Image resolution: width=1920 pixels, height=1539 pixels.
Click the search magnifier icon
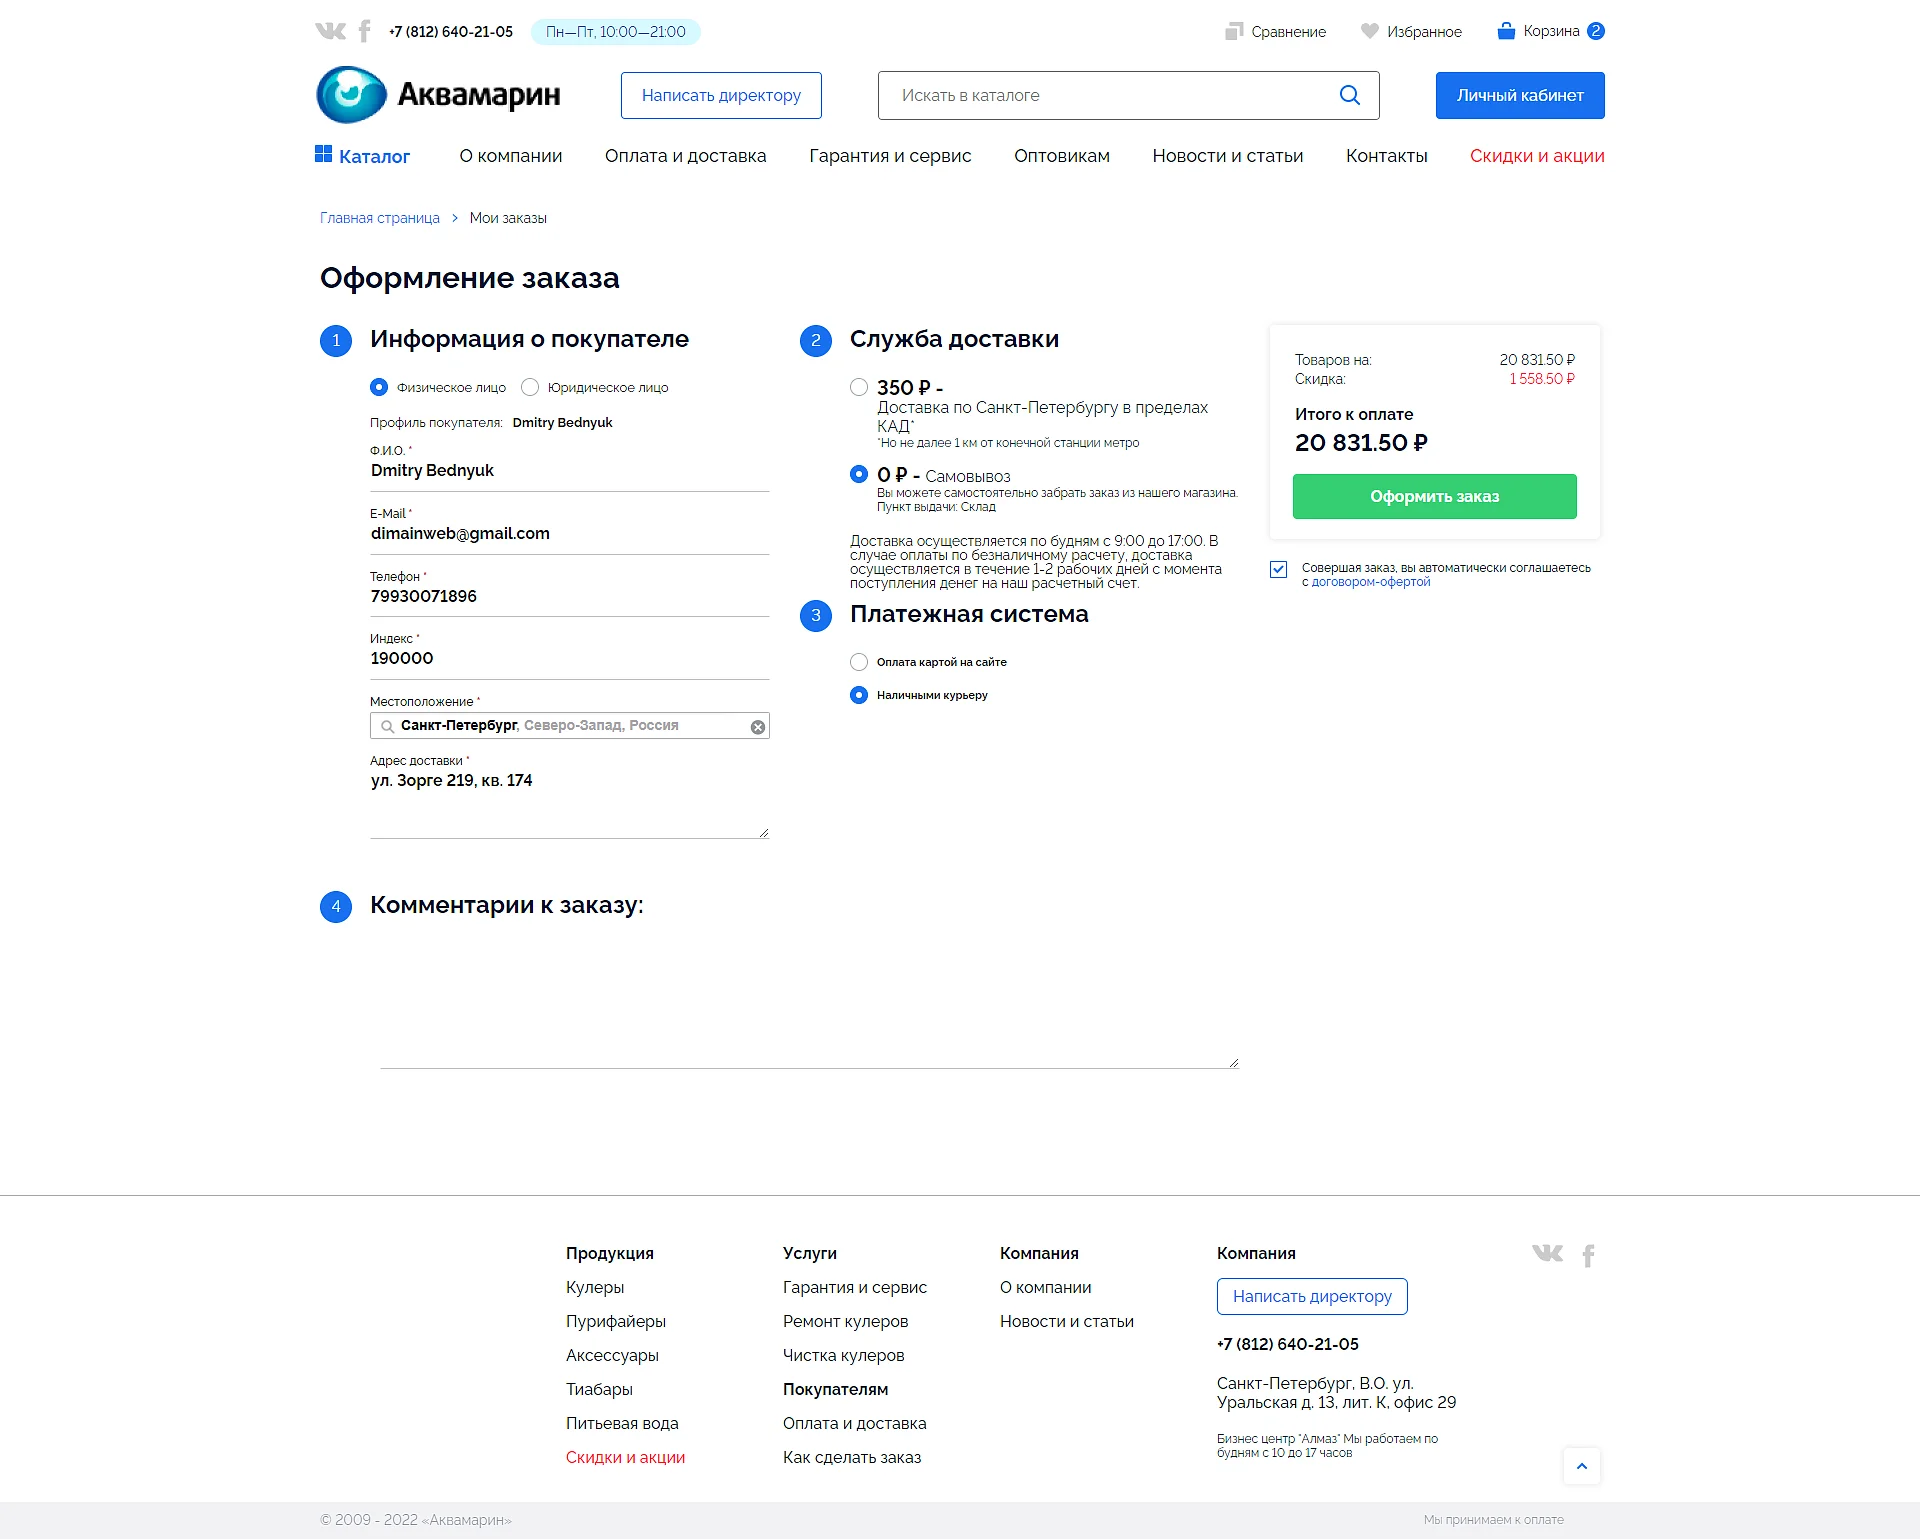[1349, 95]
